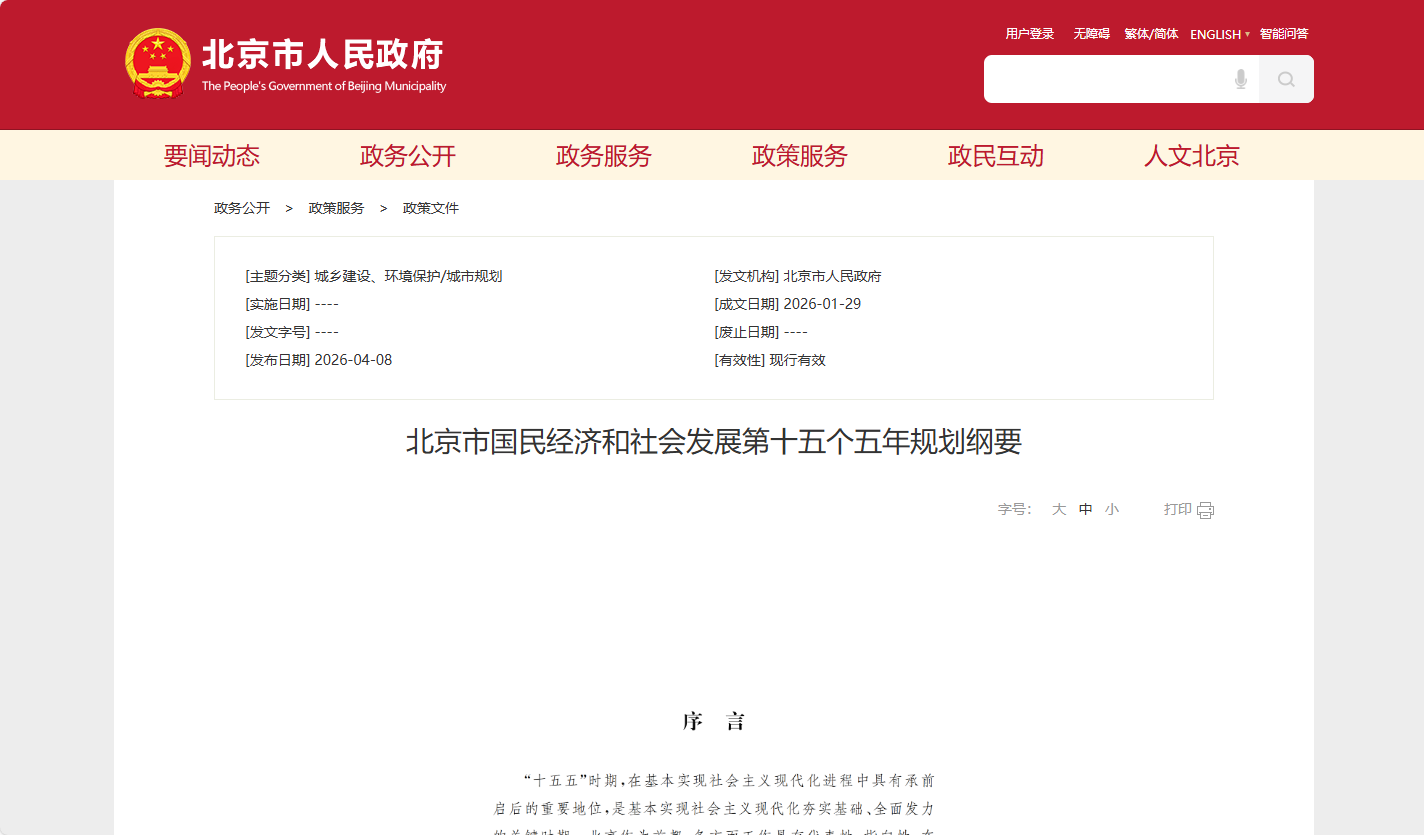
Task: Click the printer icon beside 打印
Action: (x=1205, y=510)
